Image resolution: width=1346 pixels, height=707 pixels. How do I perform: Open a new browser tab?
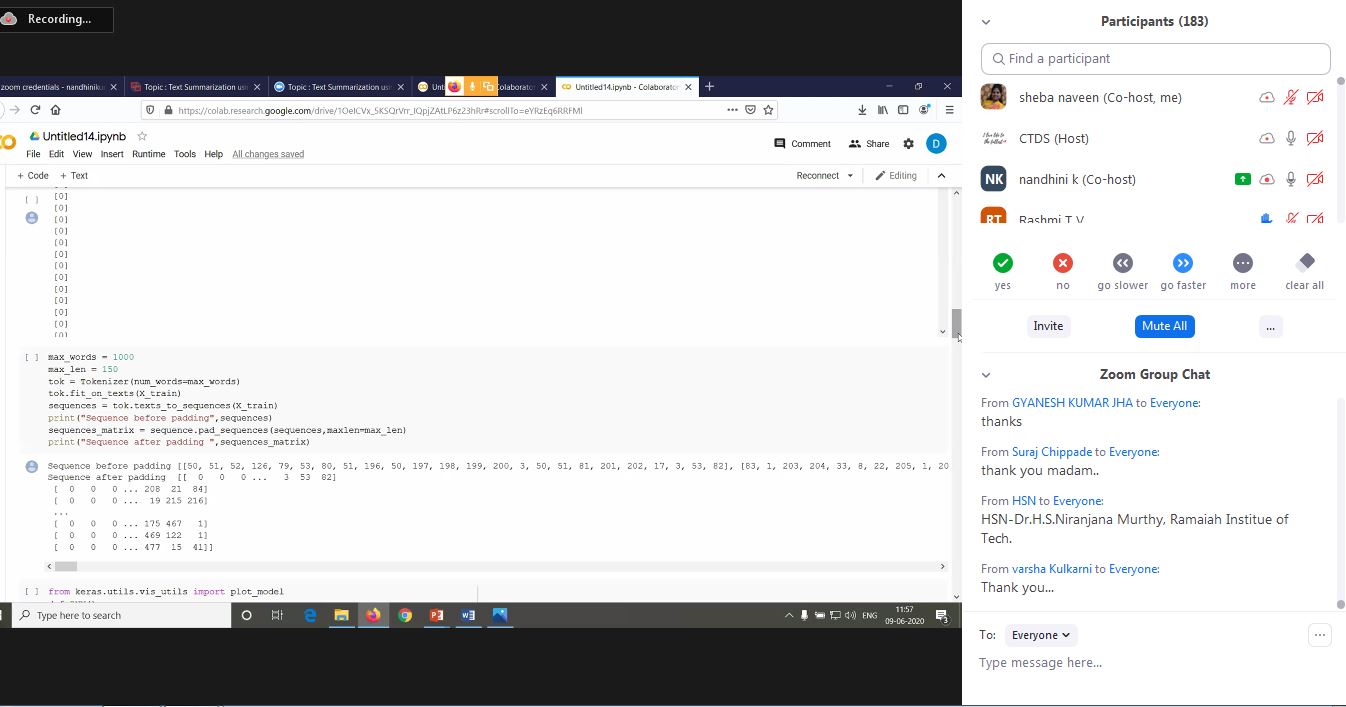click(709, 87)
